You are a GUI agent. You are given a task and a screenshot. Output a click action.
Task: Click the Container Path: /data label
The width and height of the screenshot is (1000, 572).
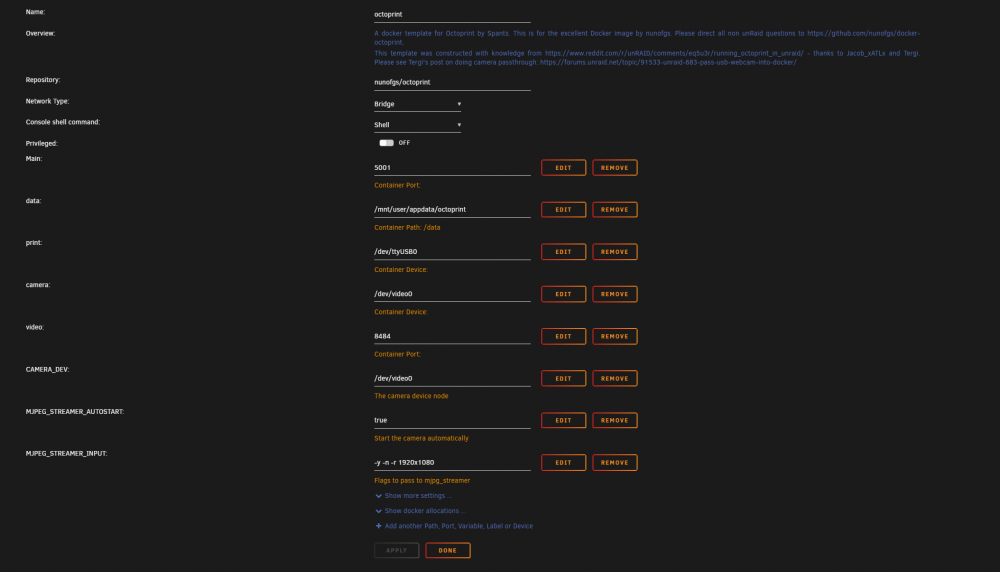coord(407,228)
